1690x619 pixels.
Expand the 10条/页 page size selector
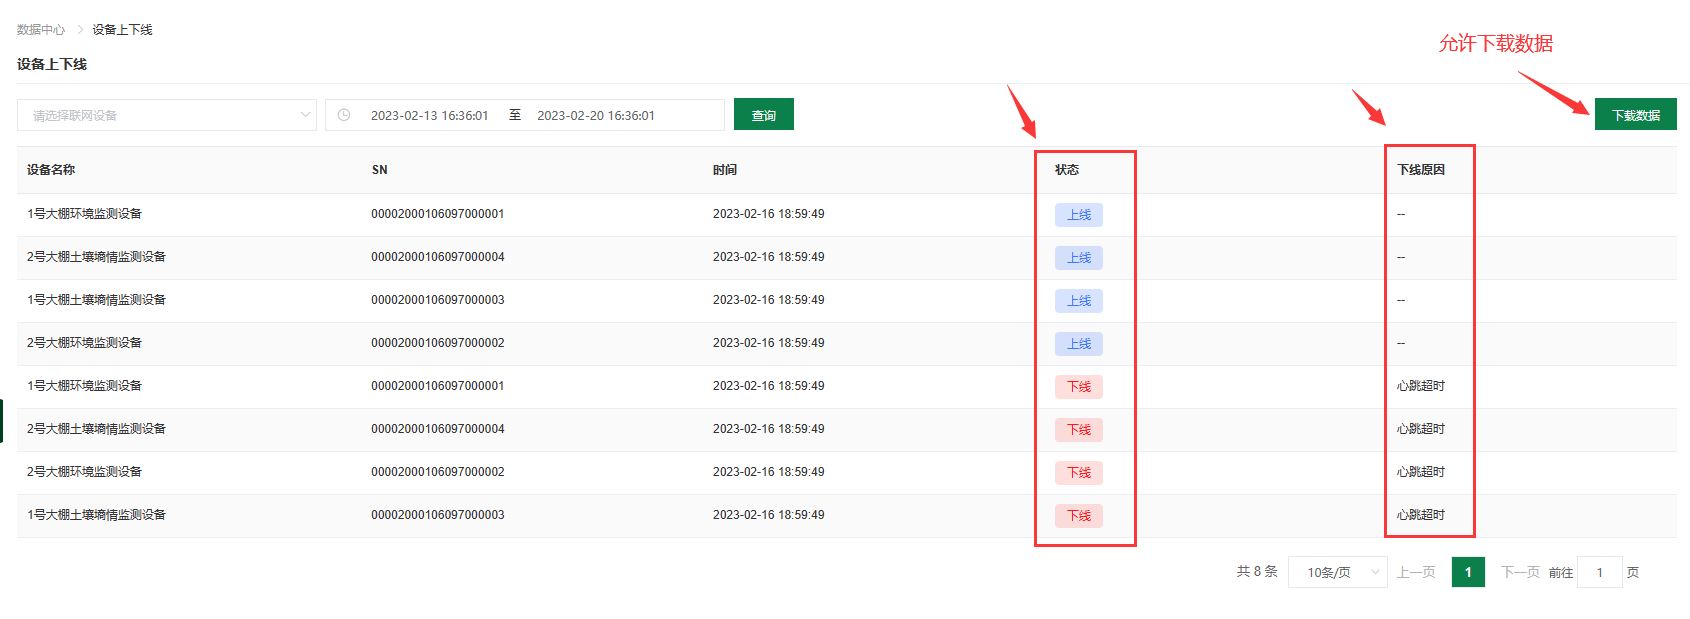(1337, 572)
